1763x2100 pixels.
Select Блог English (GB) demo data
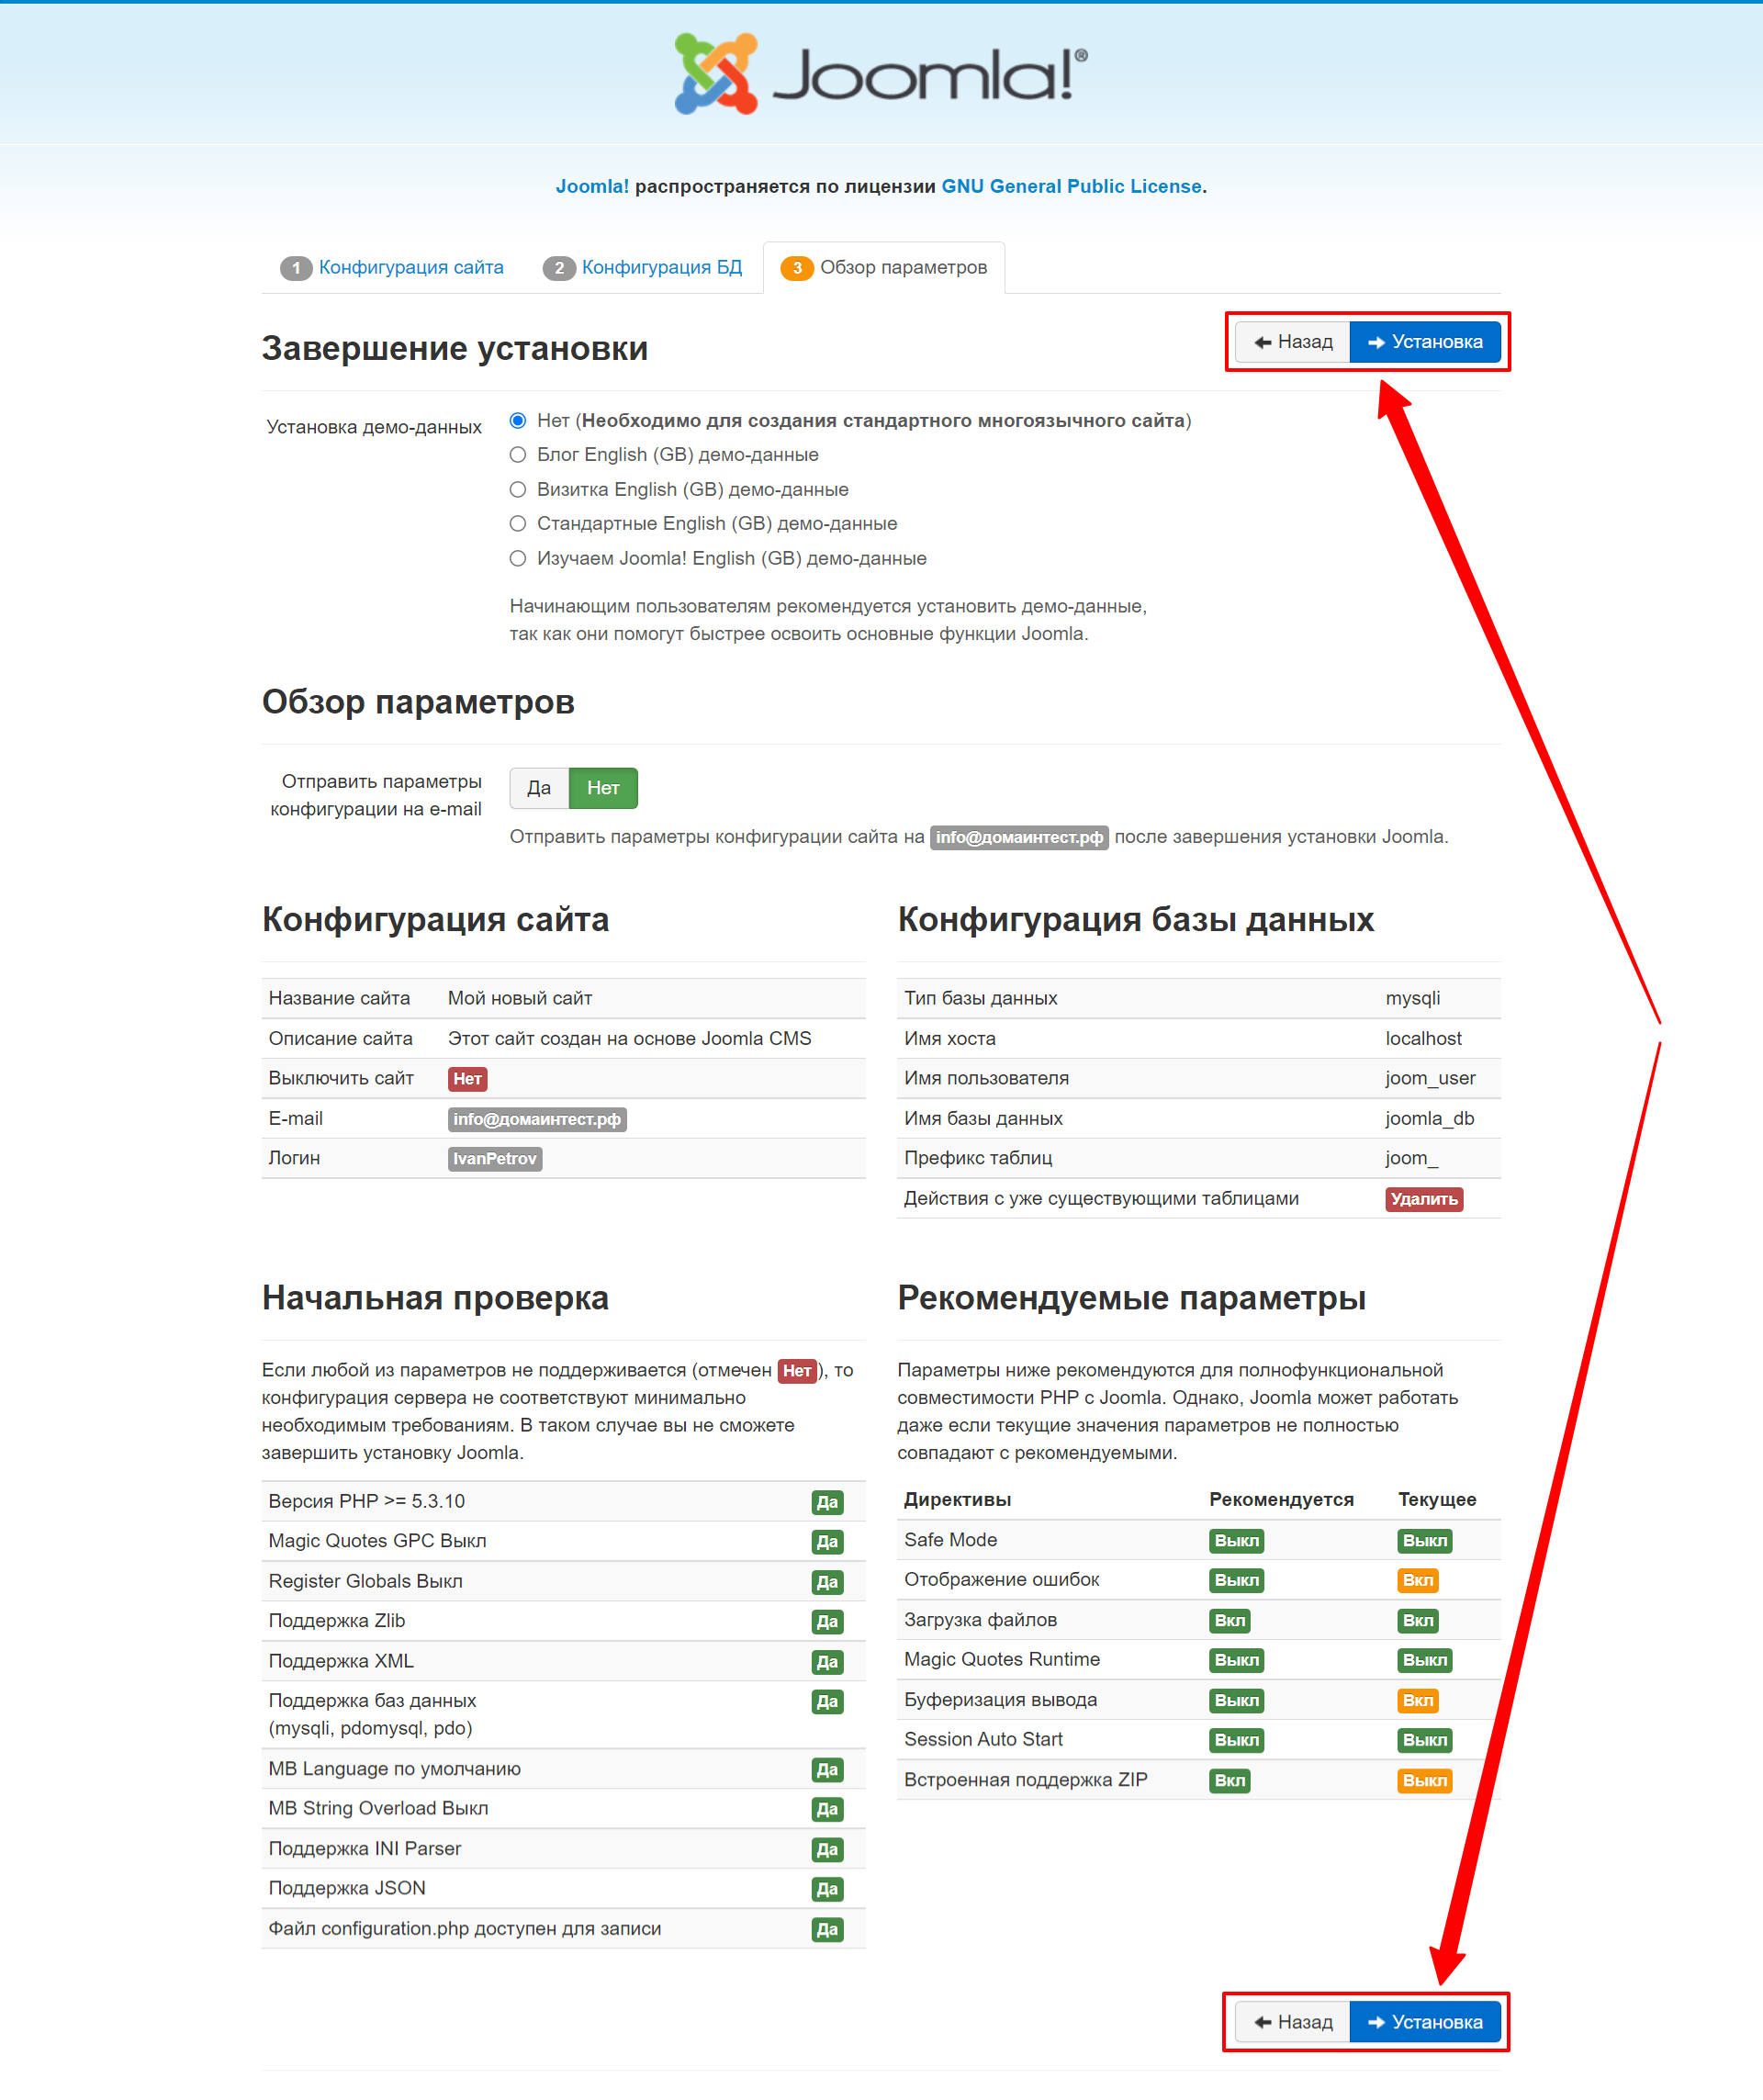(x=518, y=455)
